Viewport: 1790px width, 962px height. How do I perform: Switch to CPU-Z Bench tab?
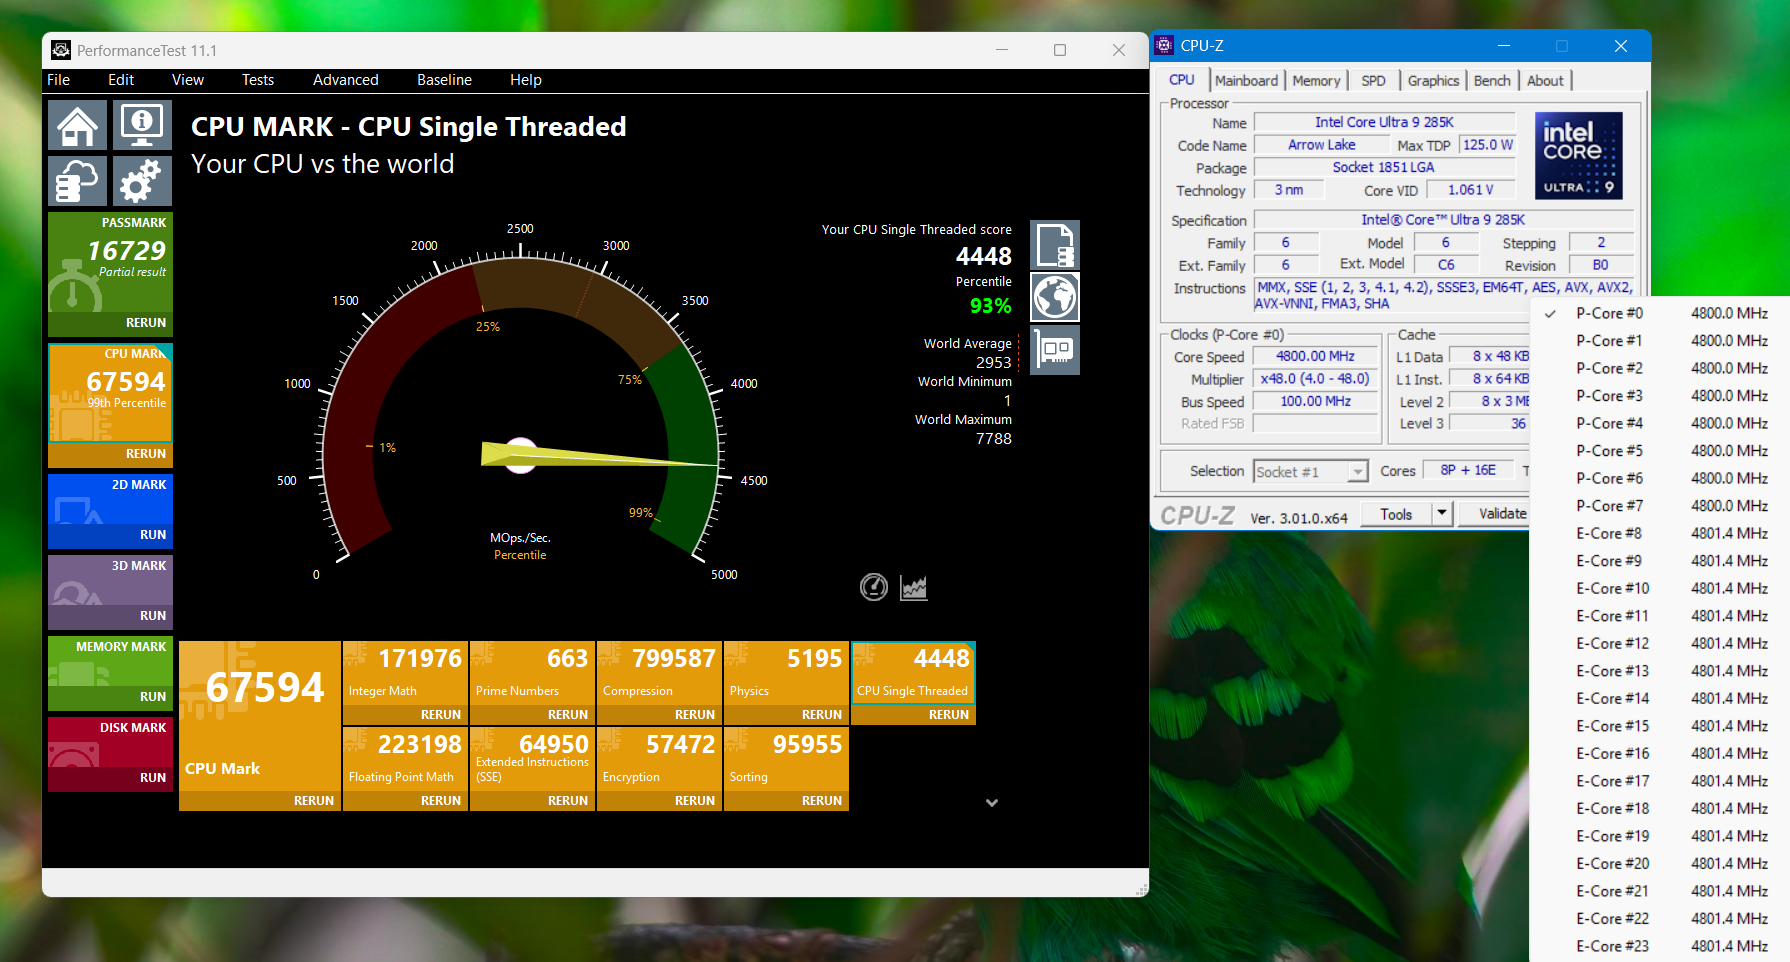click(1492, 81)
